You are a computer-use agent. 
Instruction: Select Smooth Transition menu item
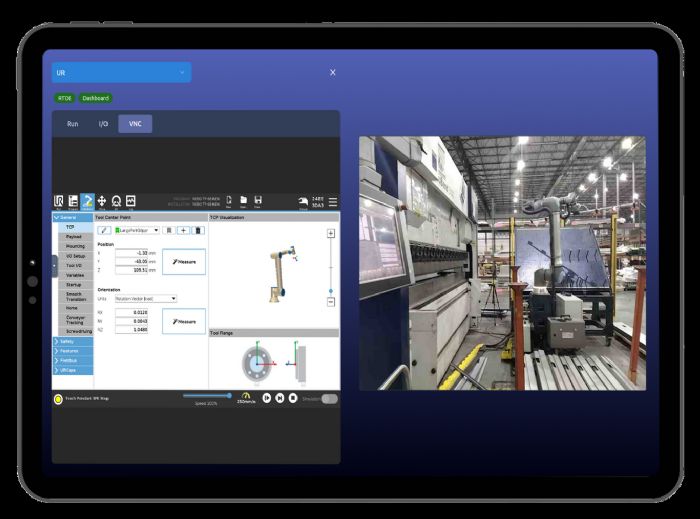pos(75,296)
